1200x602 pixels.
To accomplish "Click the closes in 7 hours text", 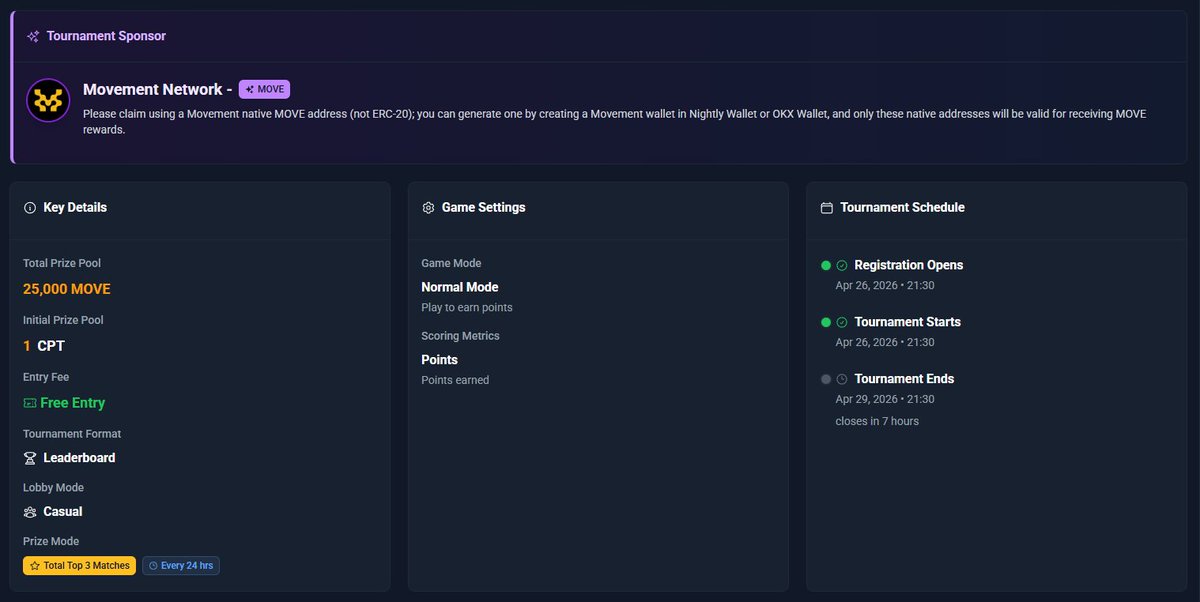I will [877, 422].
